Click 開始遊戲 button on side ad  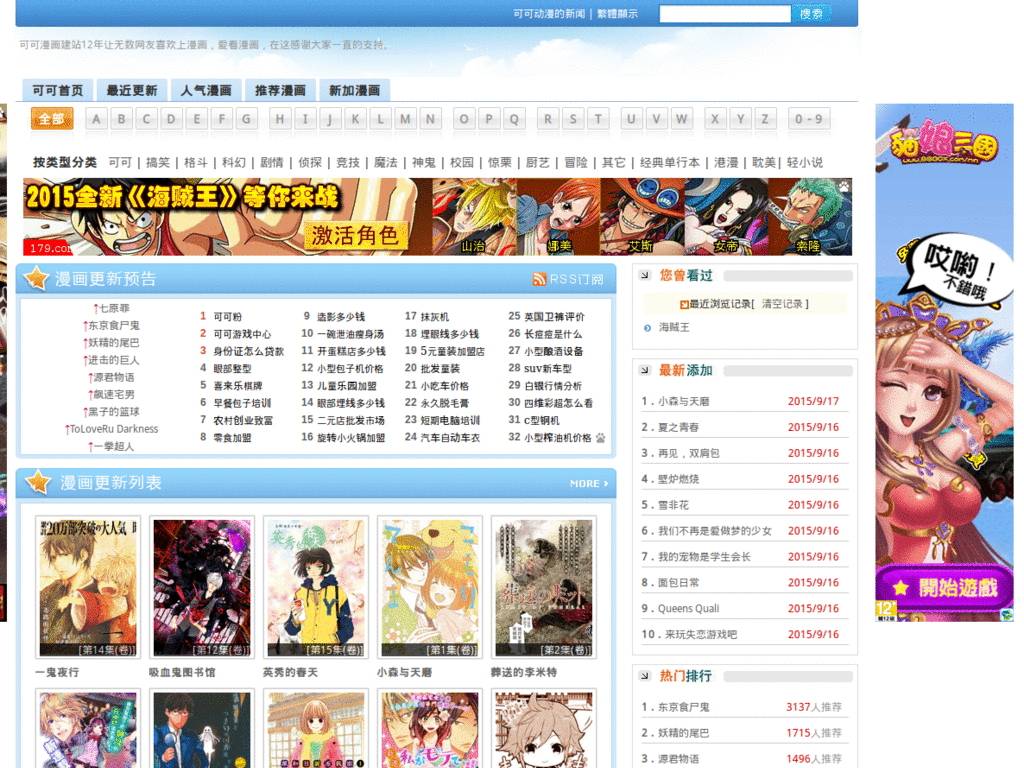pyautogui.click(x=944, y=588)
